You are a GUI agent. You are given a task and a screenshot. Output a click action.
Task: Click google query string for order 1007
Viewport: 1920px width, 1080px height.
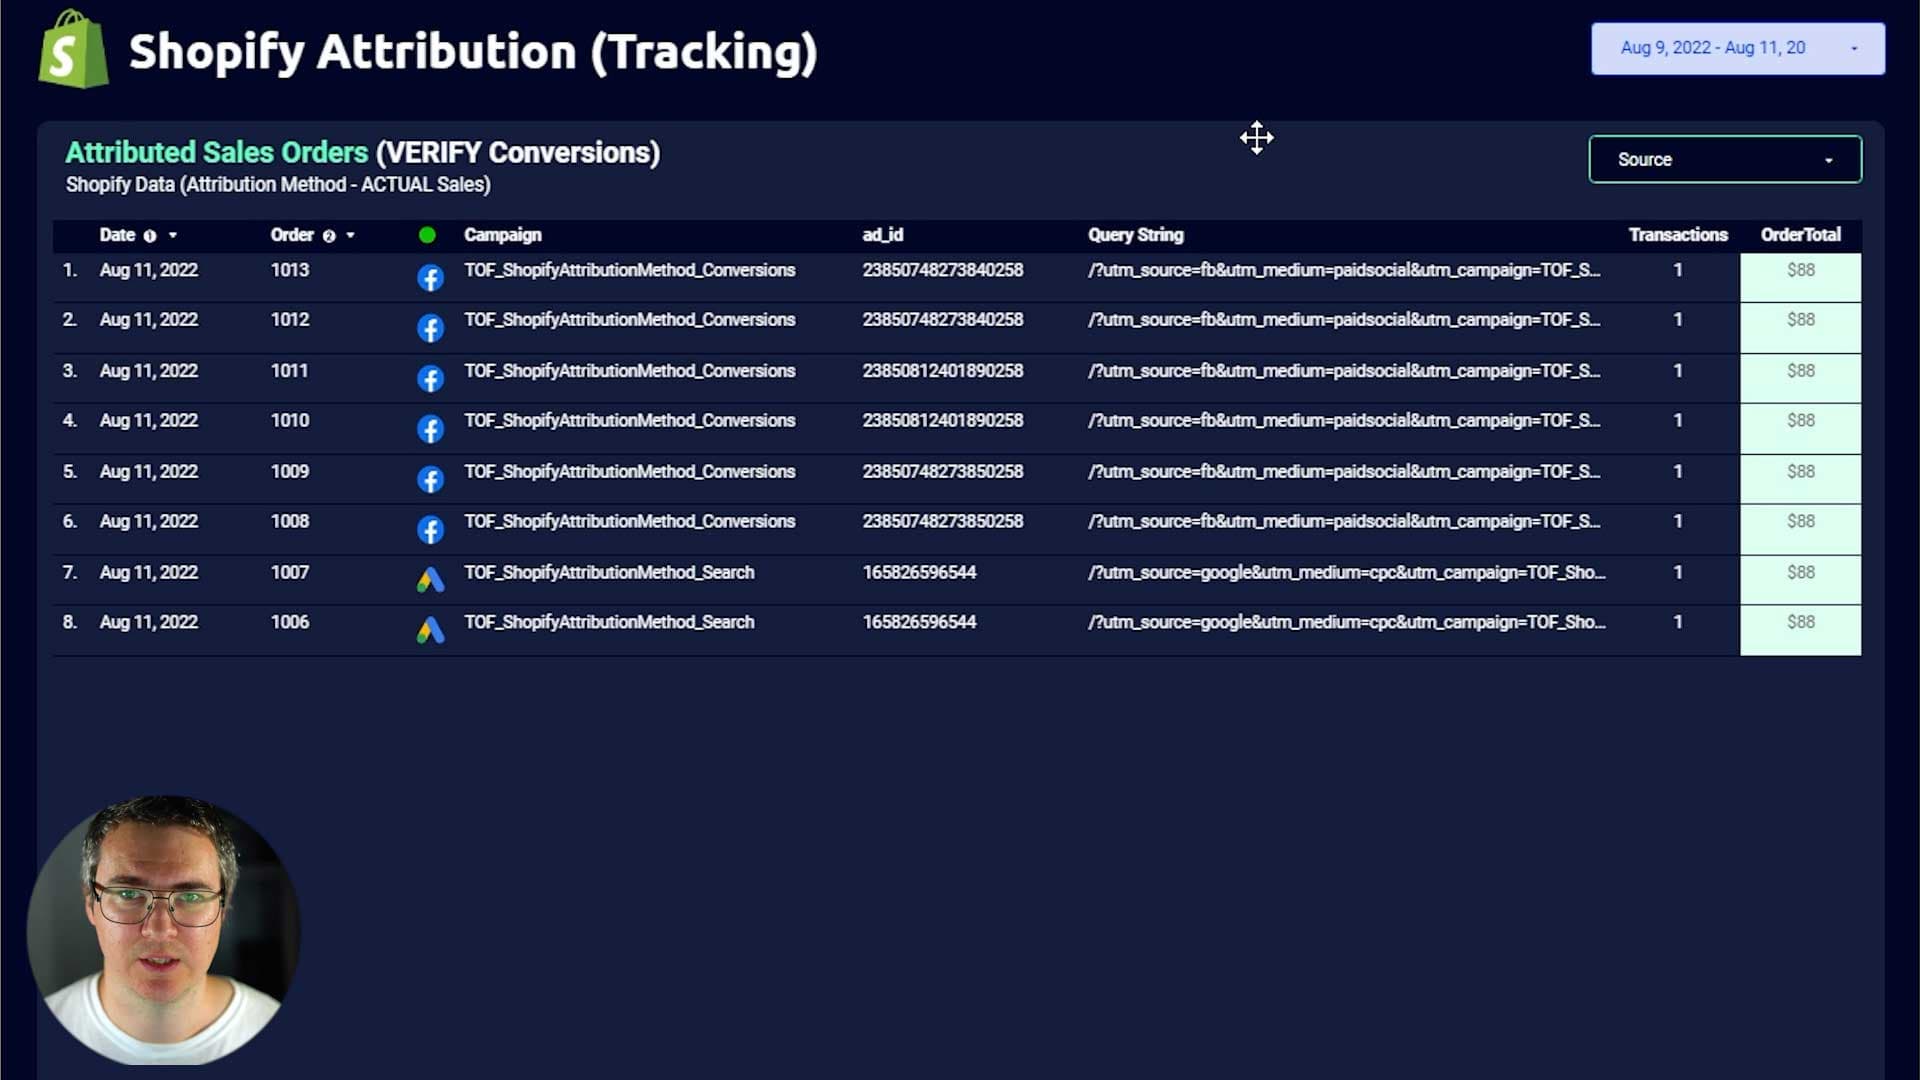1347,573
